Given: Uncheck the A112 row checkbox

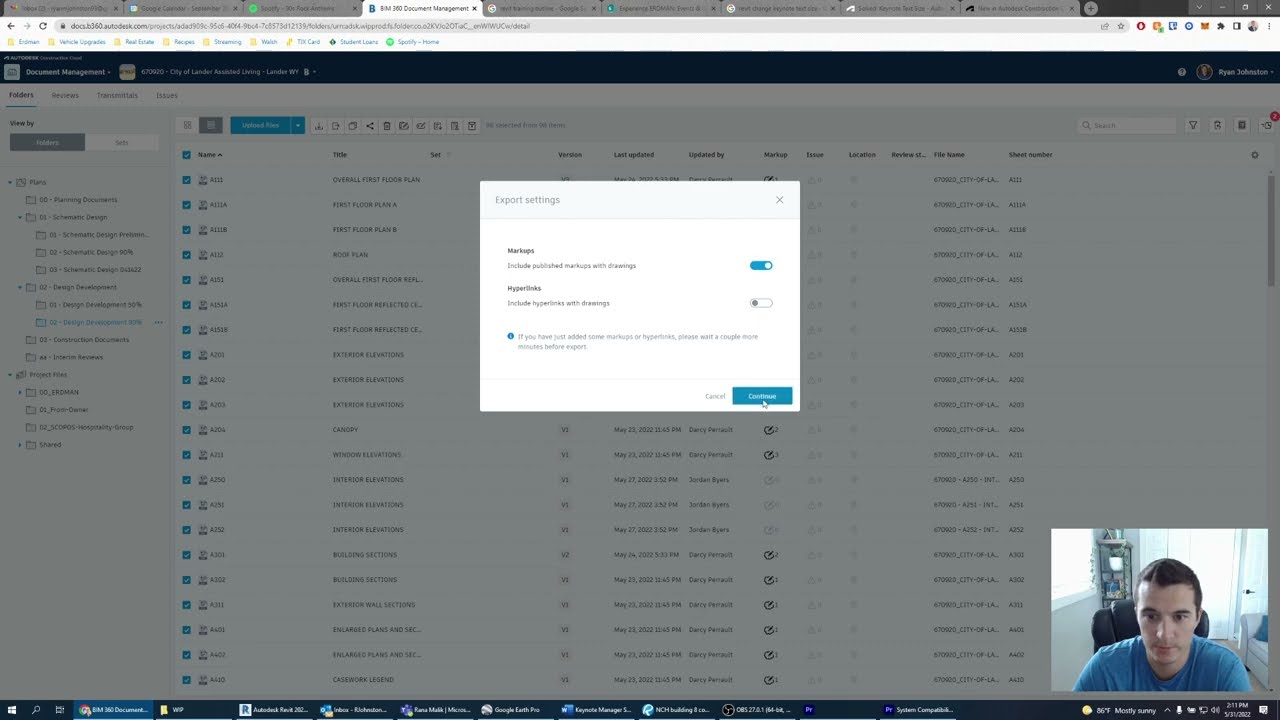Looking at the screenshot, I should click(186, 255).
